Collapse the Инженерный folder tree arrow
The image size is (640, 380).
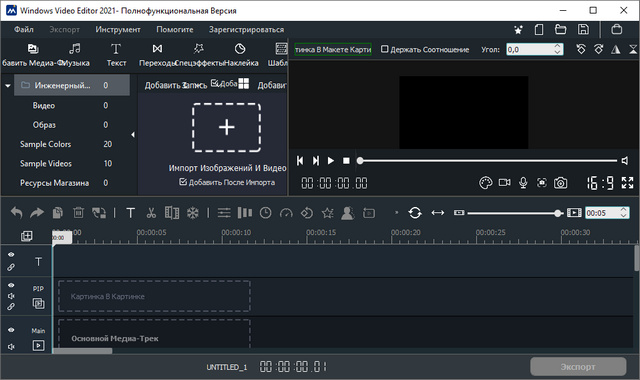pos(8,86)
